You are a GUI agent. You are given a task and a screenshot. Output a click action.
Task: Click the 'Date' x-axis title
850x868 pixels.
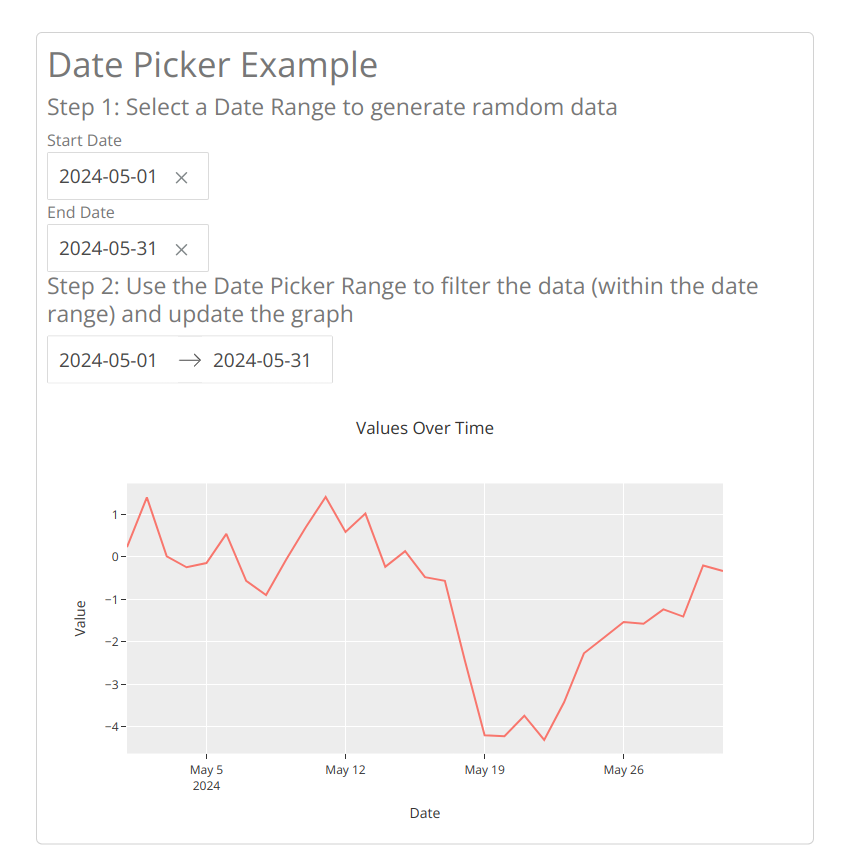(x=425, y=813)
